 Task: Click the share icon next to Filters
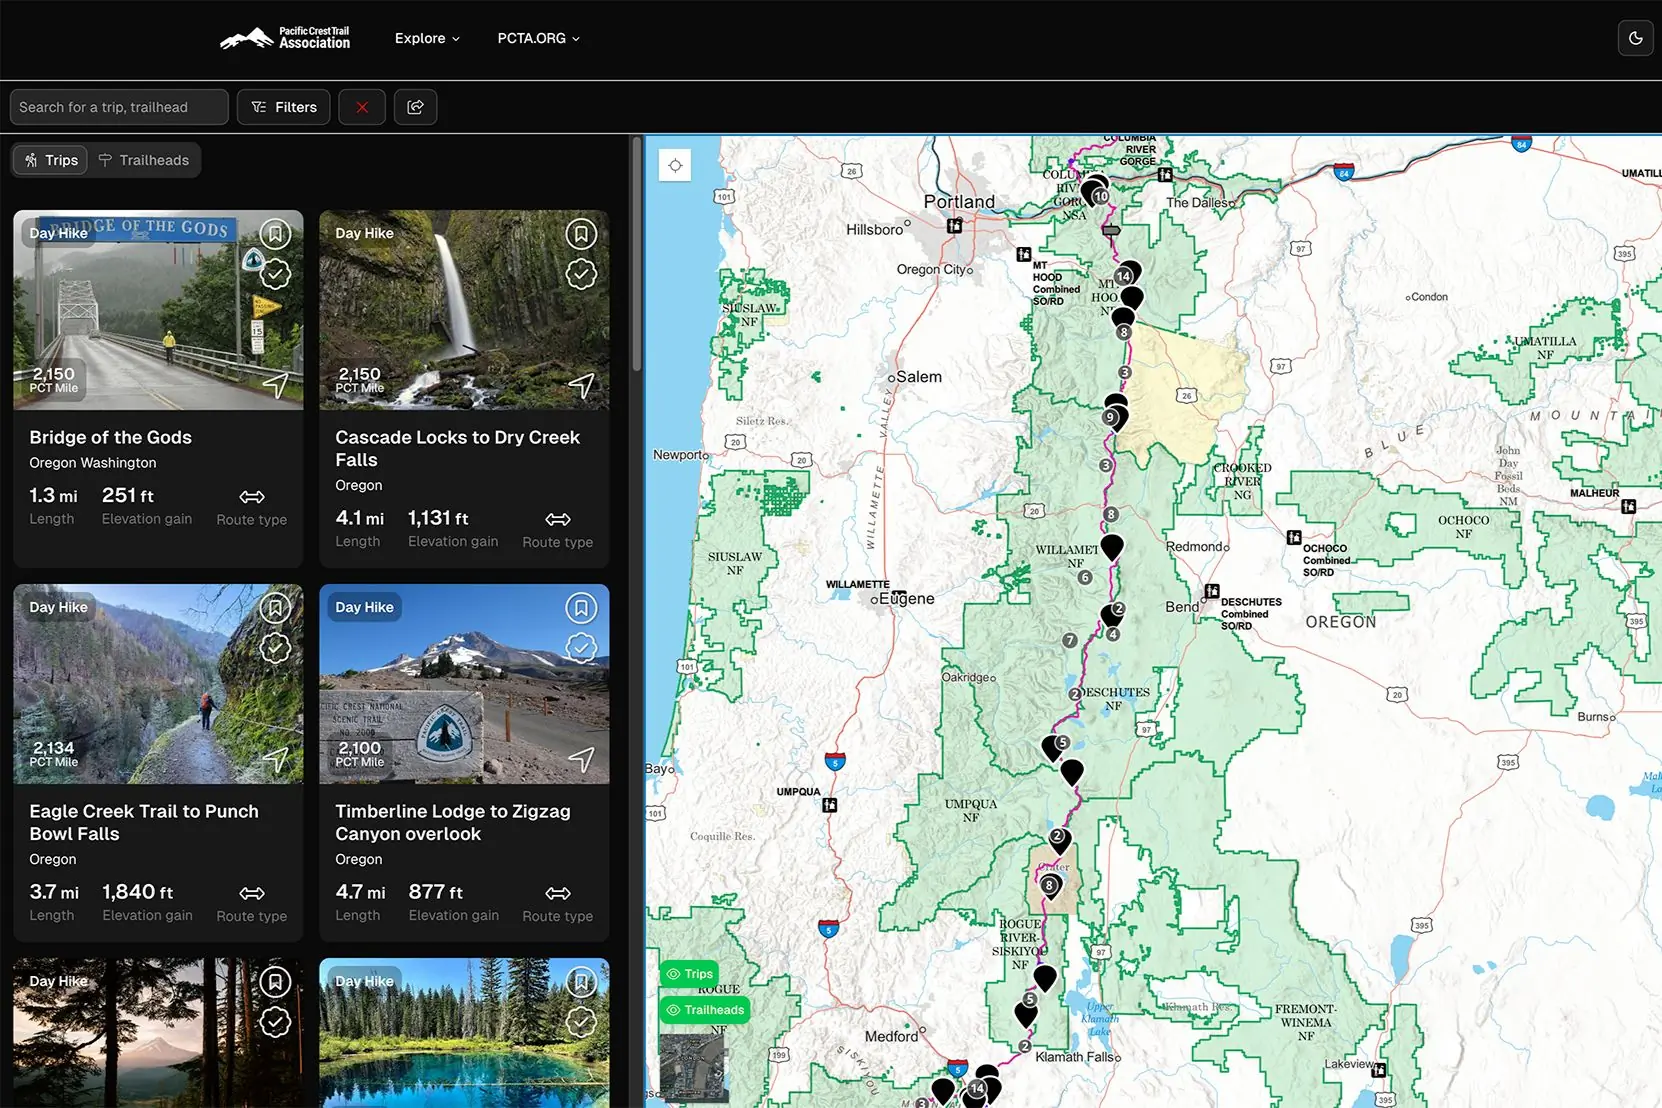point(415,107)
